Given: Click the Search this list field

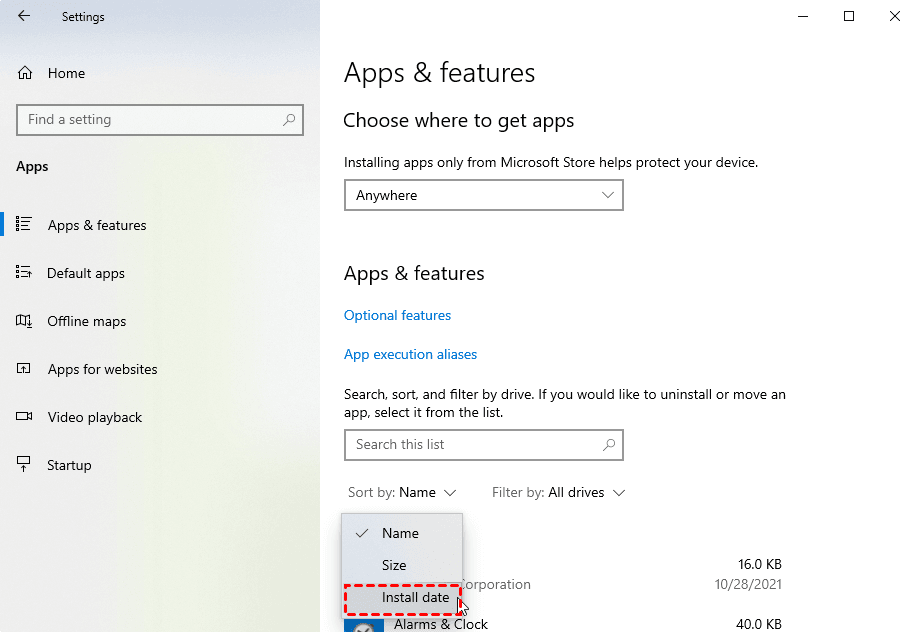Looking at the screenshot, I should point(470,445).
